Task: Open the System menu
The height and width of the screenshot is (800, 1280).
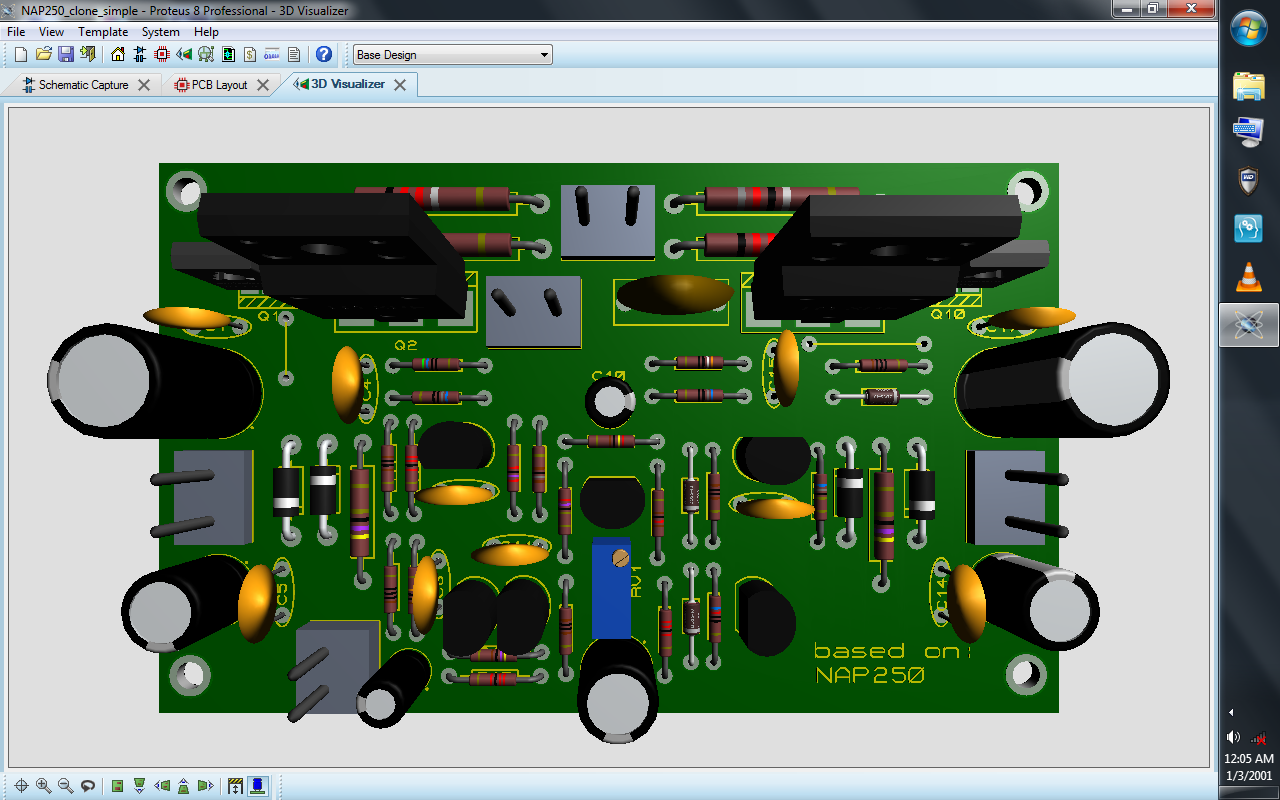Action: click(160, 32)
